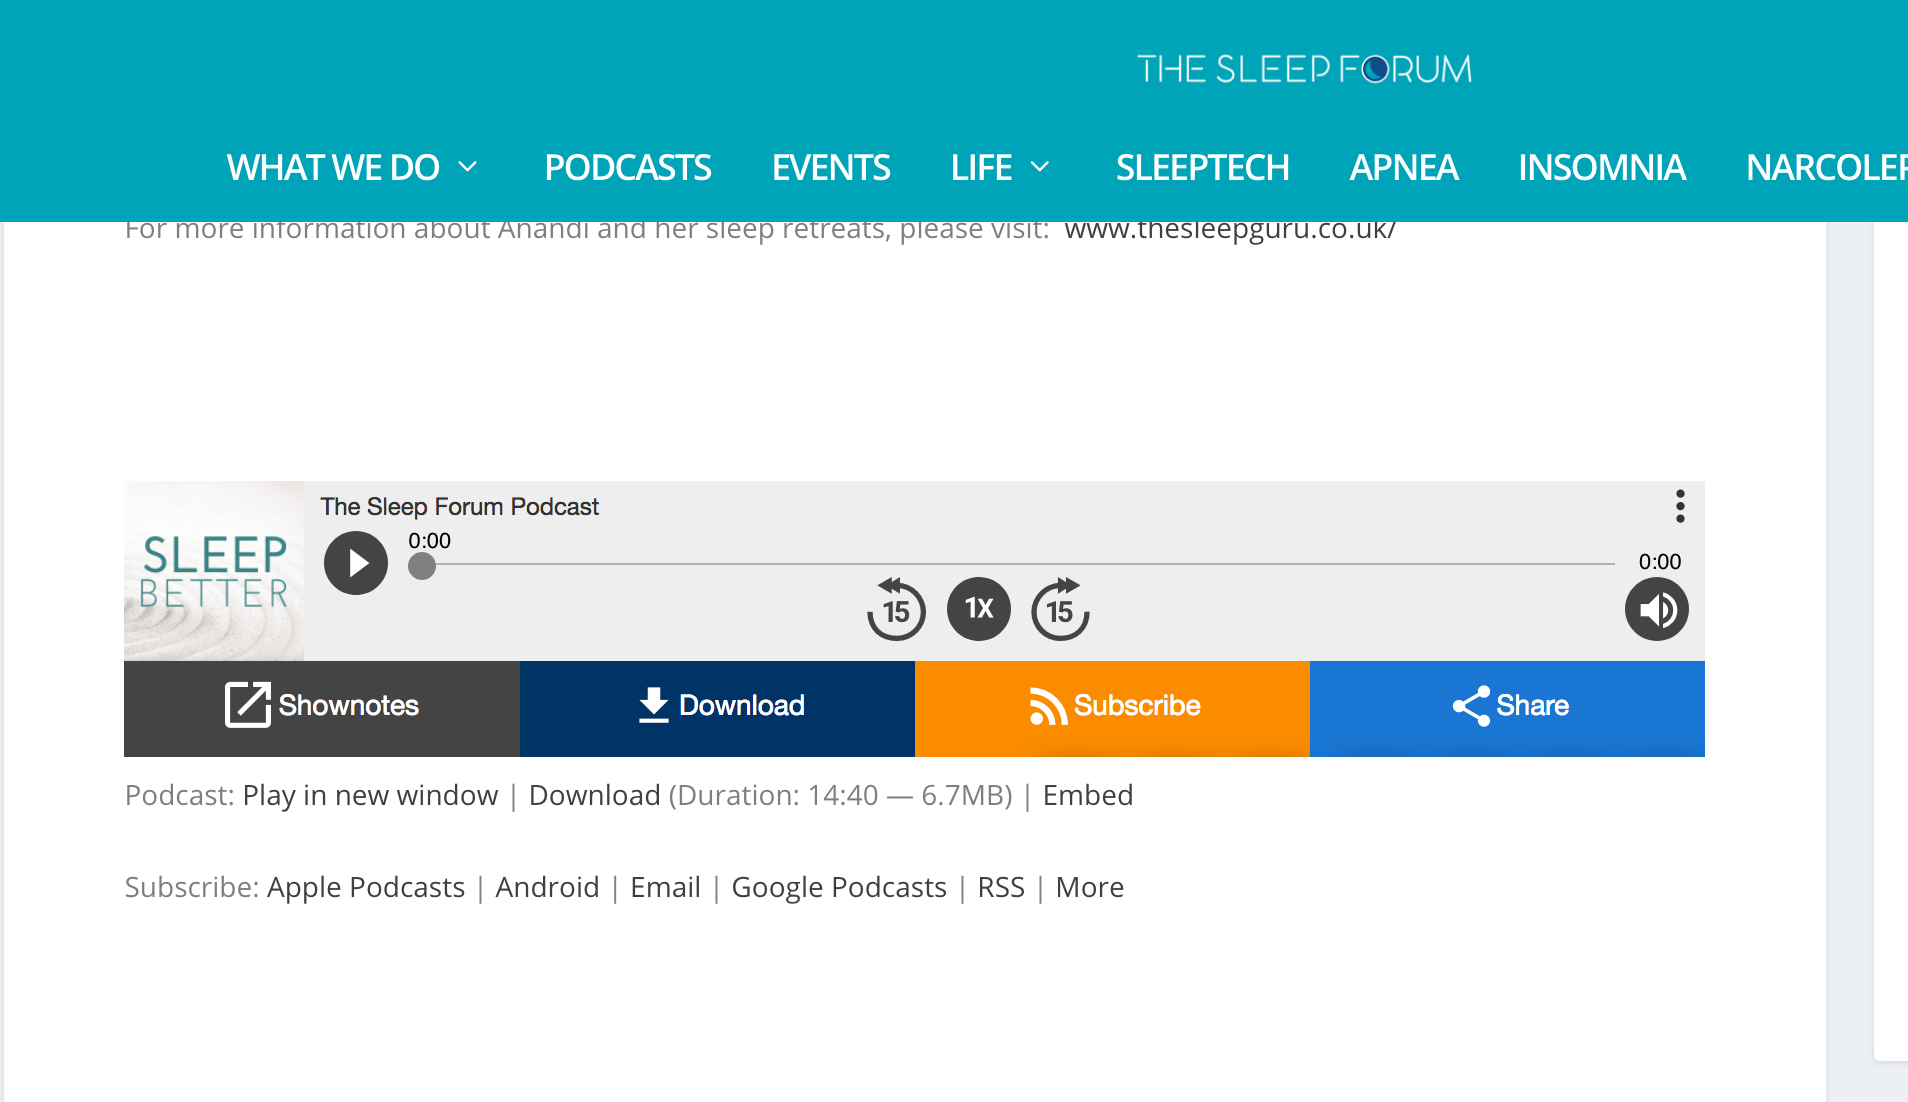Open the Shownotes button
Screen dimensions: 1908x1102
tap(322, 708)
